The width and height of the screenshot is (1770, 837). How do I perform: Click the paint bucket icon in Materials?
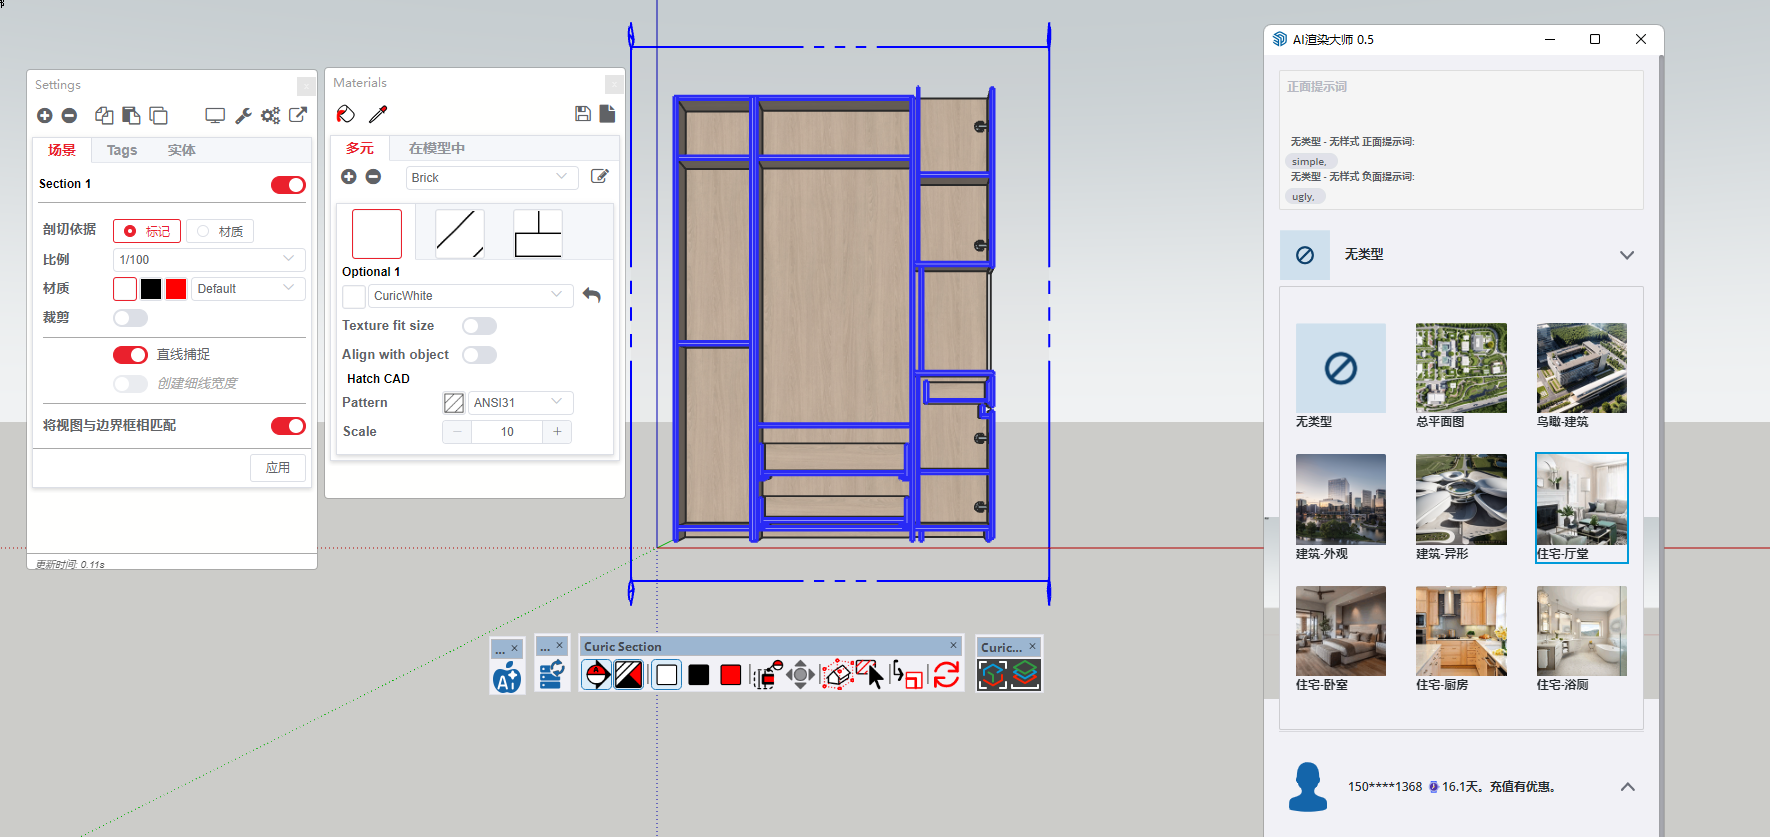346,114
